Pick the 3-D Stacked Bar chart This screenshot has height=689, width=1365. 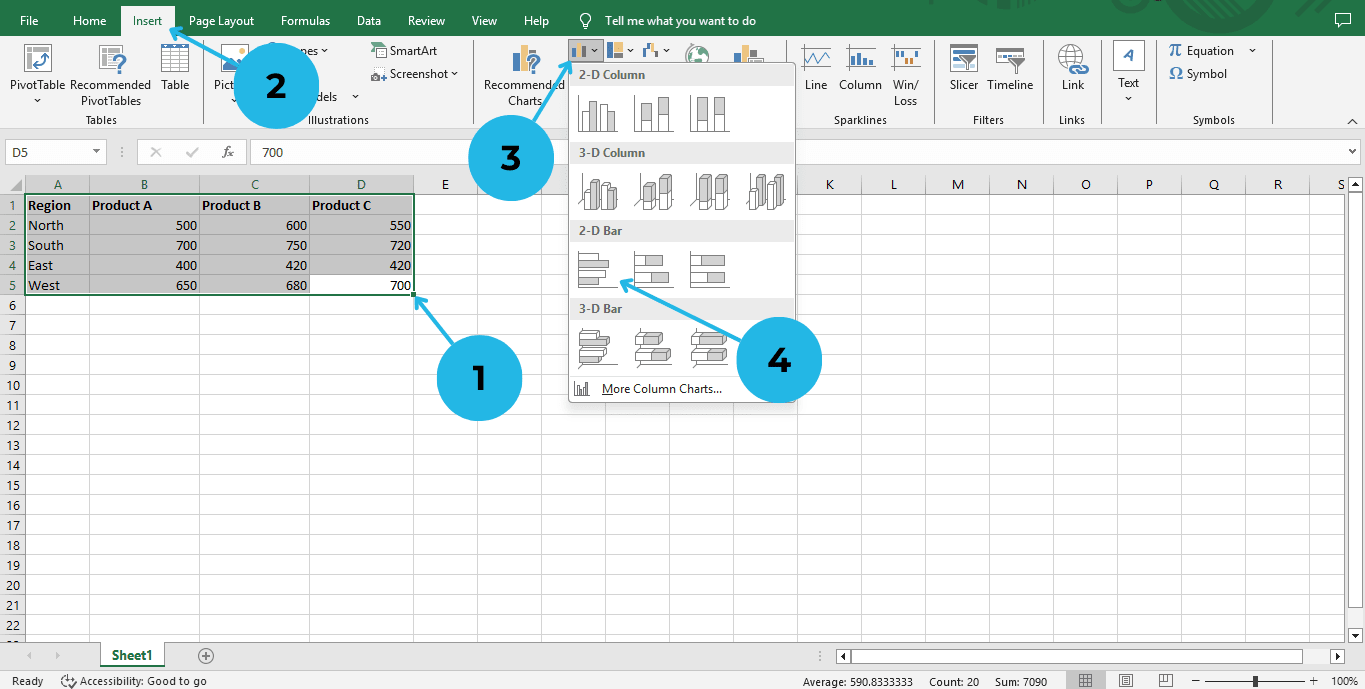tap(653, 348)
